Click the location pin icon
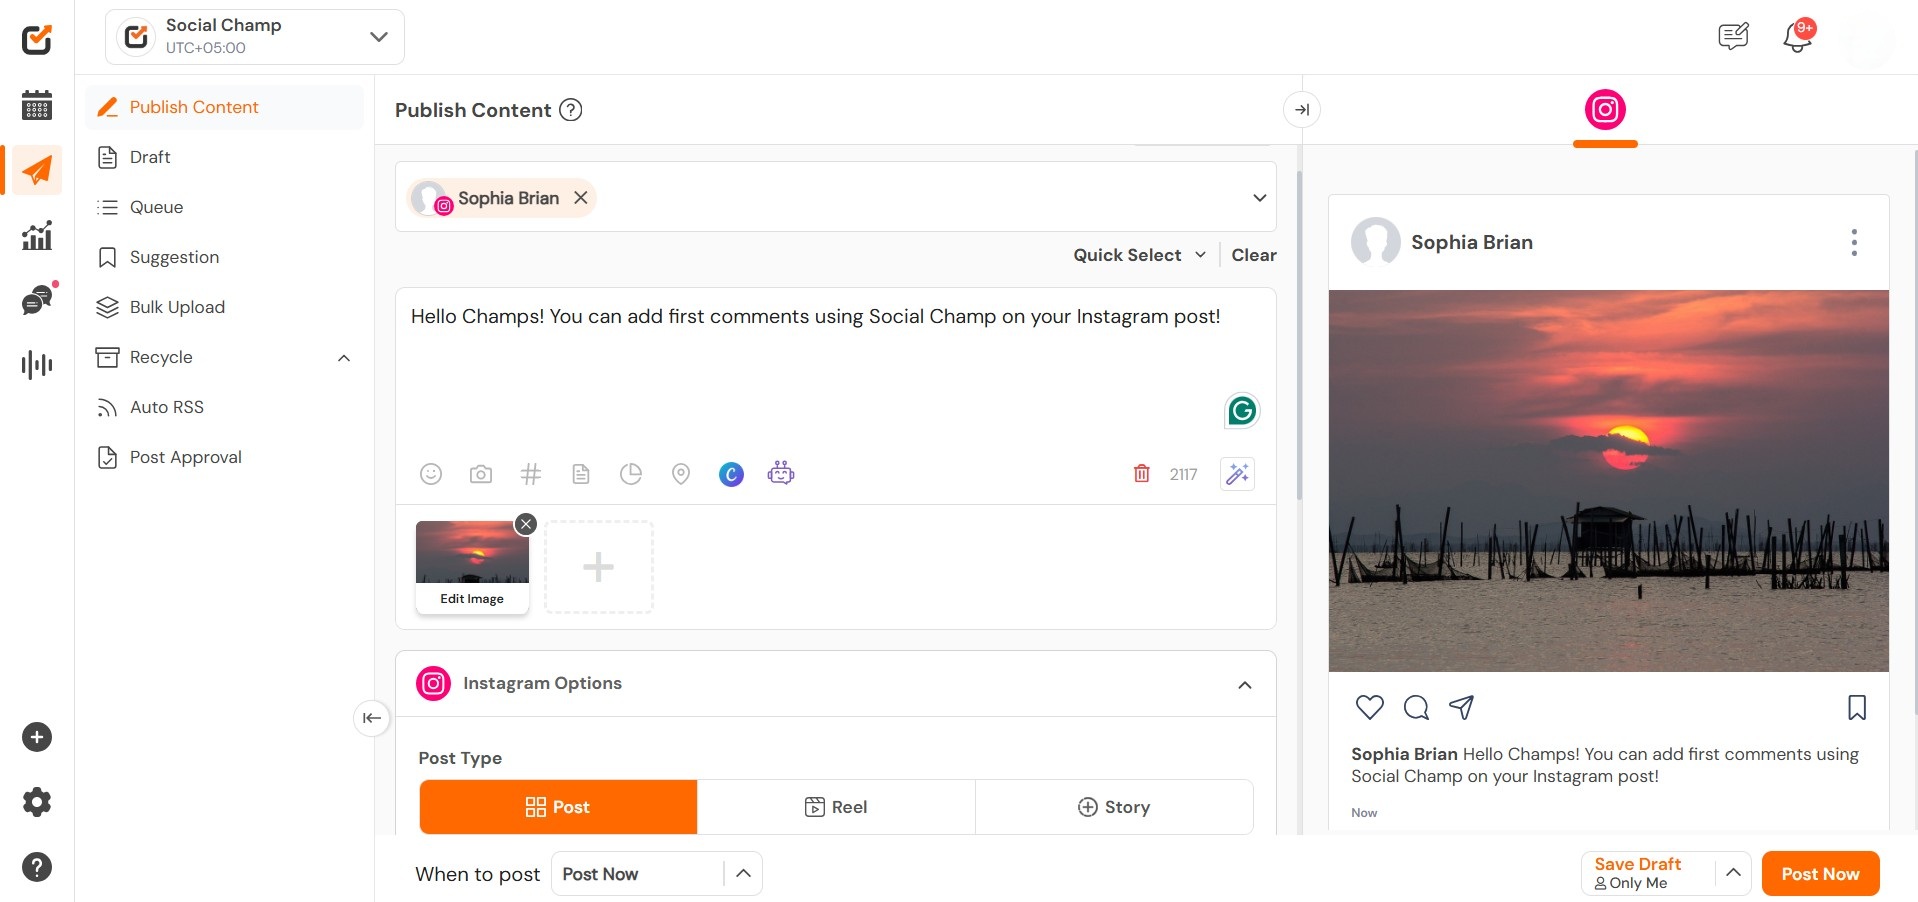The image size is (1918, 902). click(681, 474)
